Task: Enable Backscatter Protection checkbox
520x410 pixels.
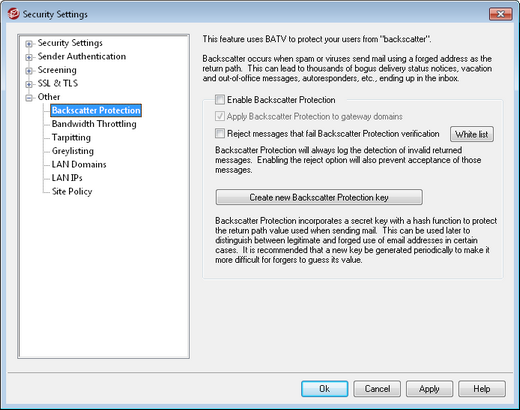Action: [x=220, y=99]
